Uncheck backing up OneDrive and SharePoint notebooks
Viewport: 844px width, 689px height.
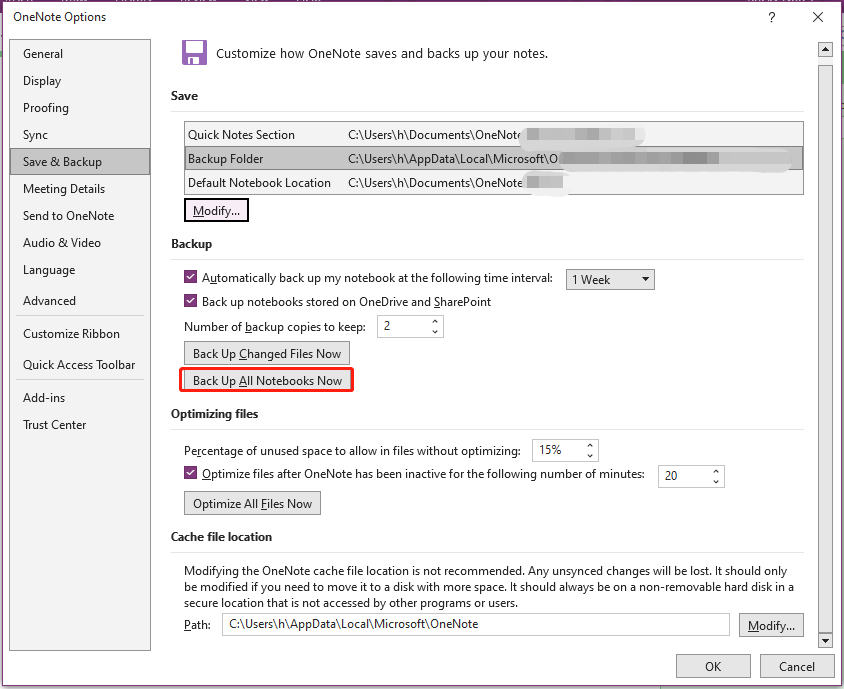190,300
